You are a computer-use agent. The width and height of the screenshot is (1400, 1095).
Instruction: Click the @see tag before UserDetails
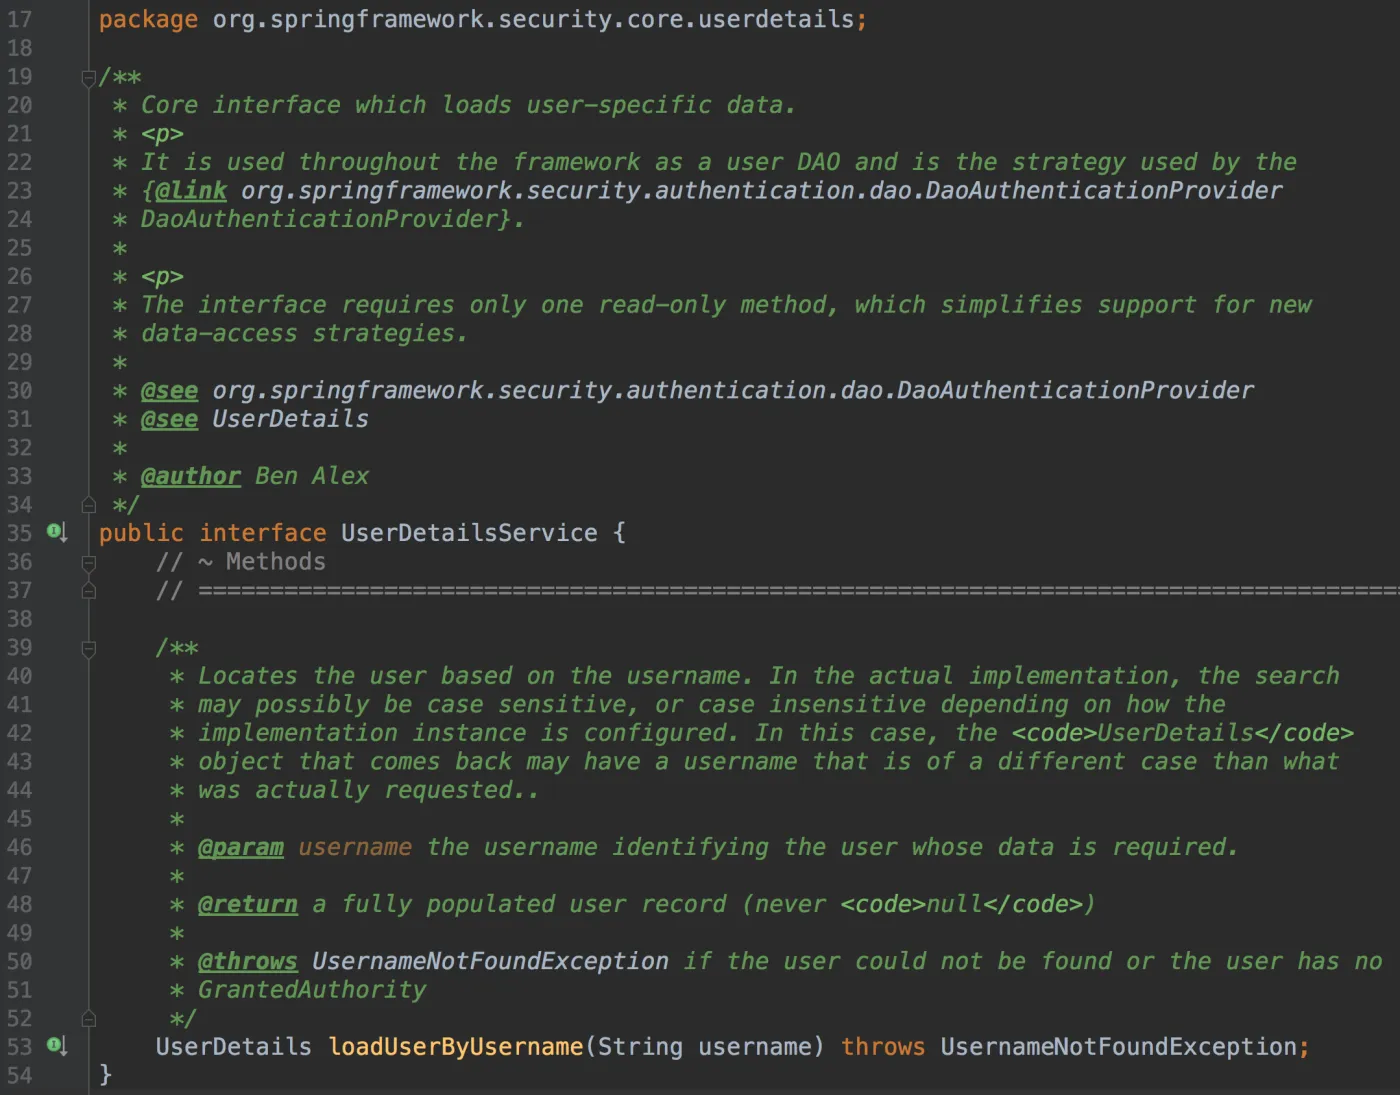coord(169,419)
